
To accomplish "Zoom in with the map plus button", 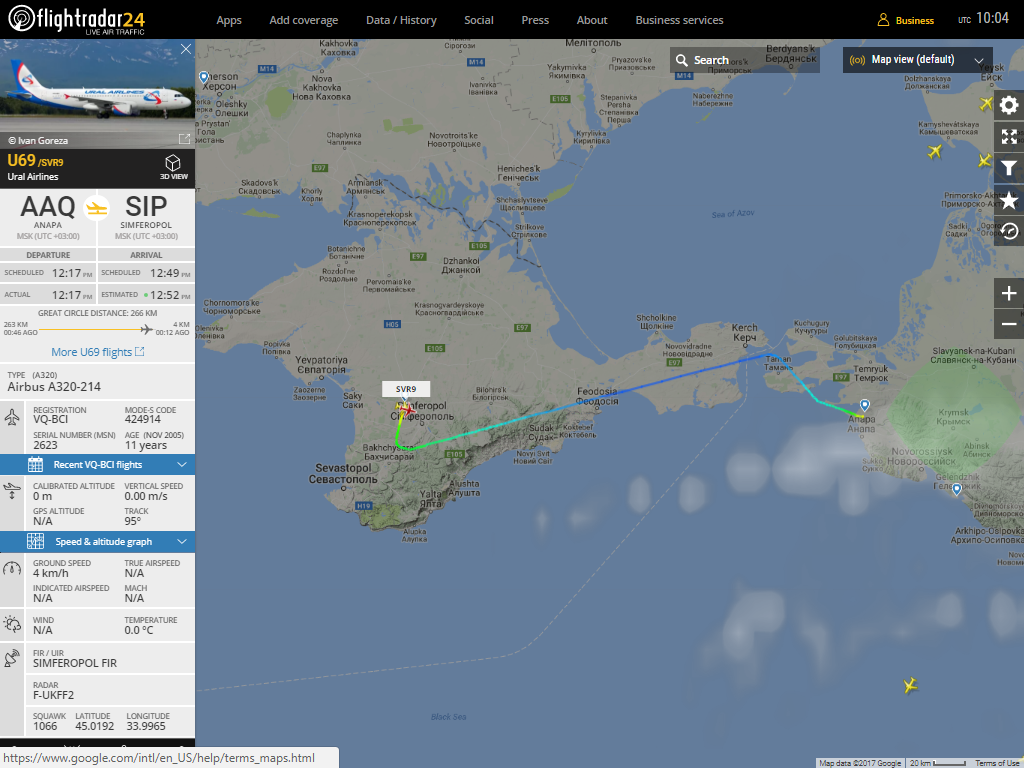I will click(x=1009, y=293).
